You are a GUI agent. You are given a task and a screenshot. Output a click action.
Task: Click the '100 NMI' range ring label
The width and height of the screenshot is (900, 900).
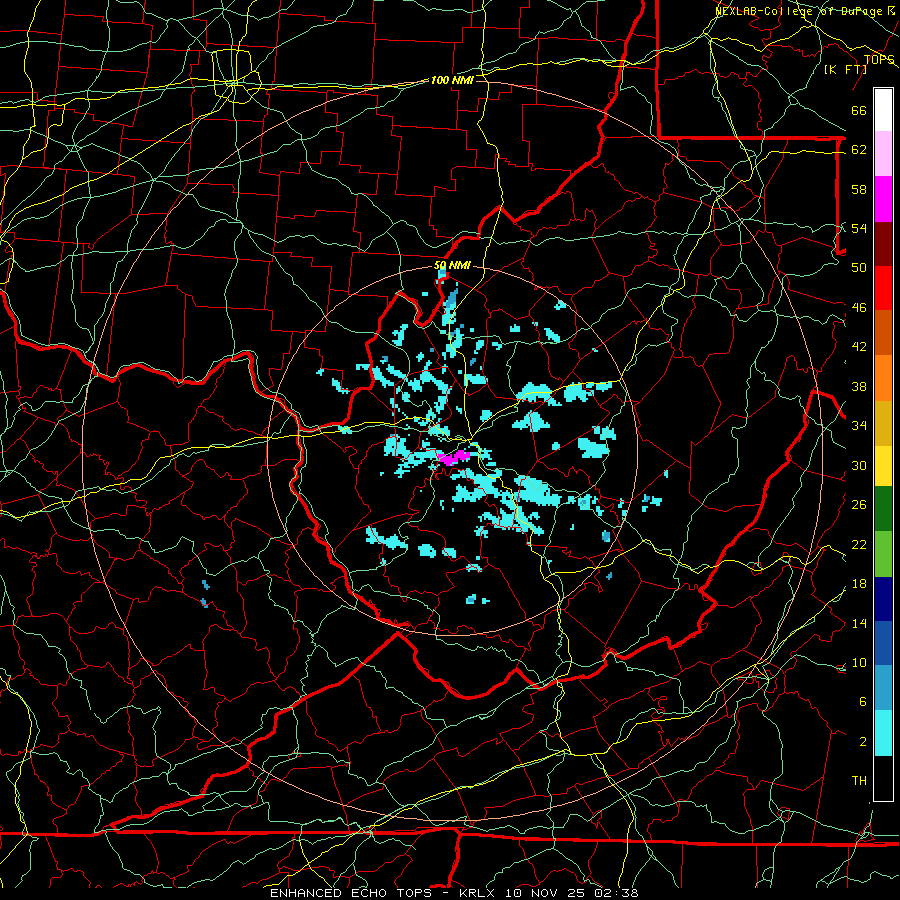(x=452, y=80)
